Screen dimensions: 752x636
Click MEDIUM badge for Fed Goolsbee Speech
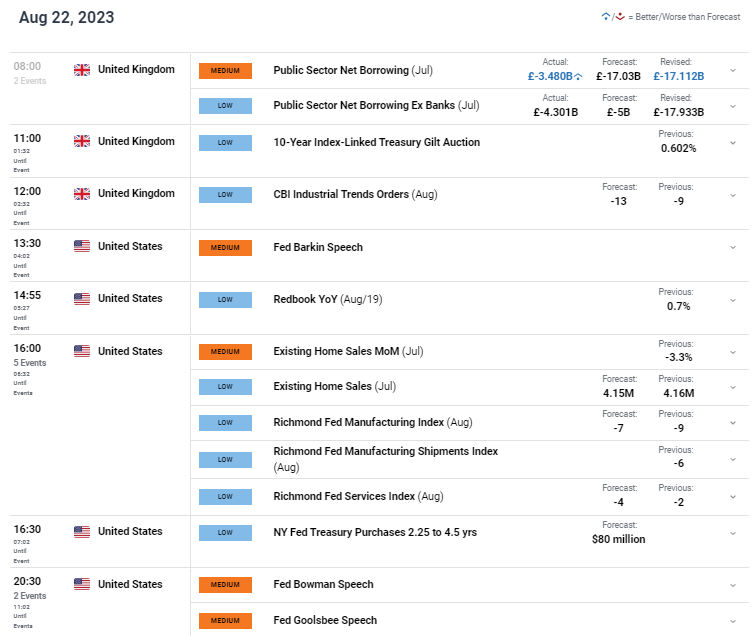(225, 621)
